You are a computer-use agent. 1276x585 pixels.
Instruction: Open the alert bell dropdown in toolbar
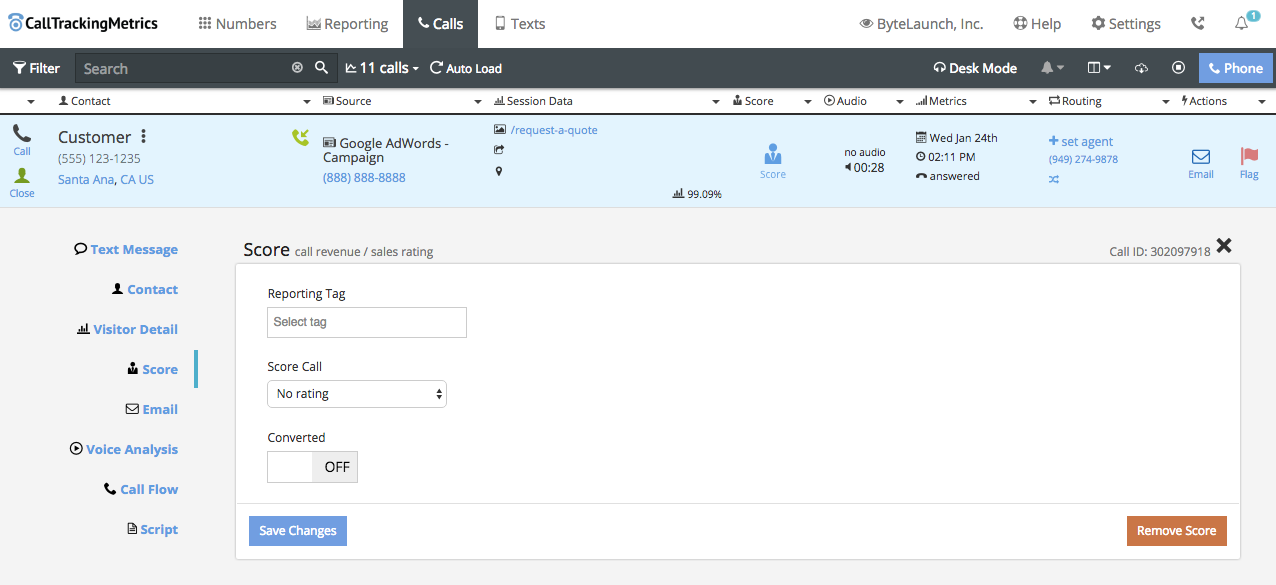point(1052,68)
